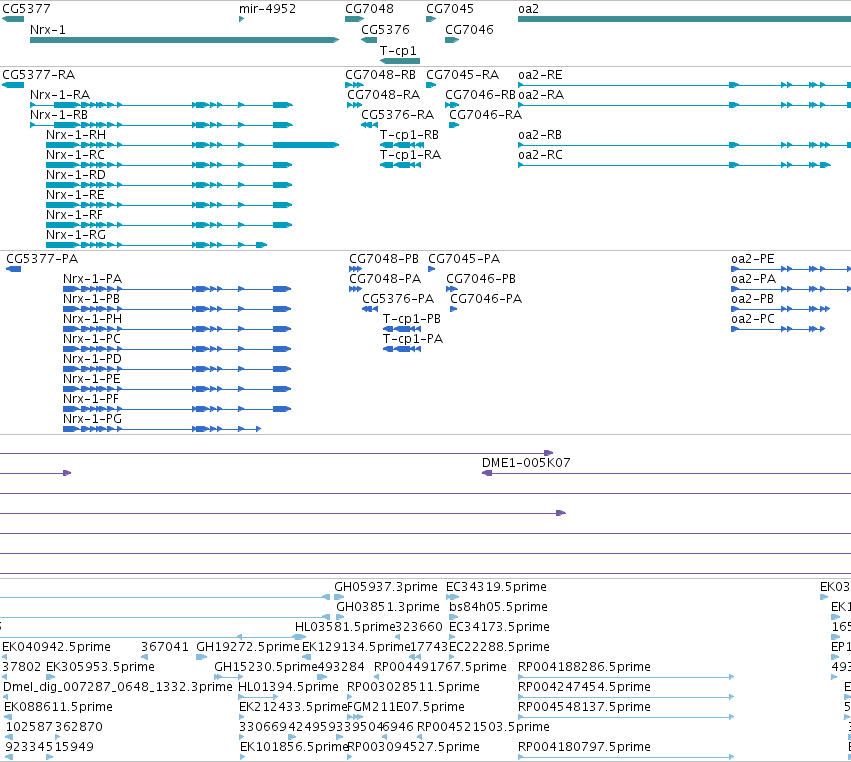Open the EC34319.5prime EST label
Screen dimensions: 851x762
pos(497,587)
